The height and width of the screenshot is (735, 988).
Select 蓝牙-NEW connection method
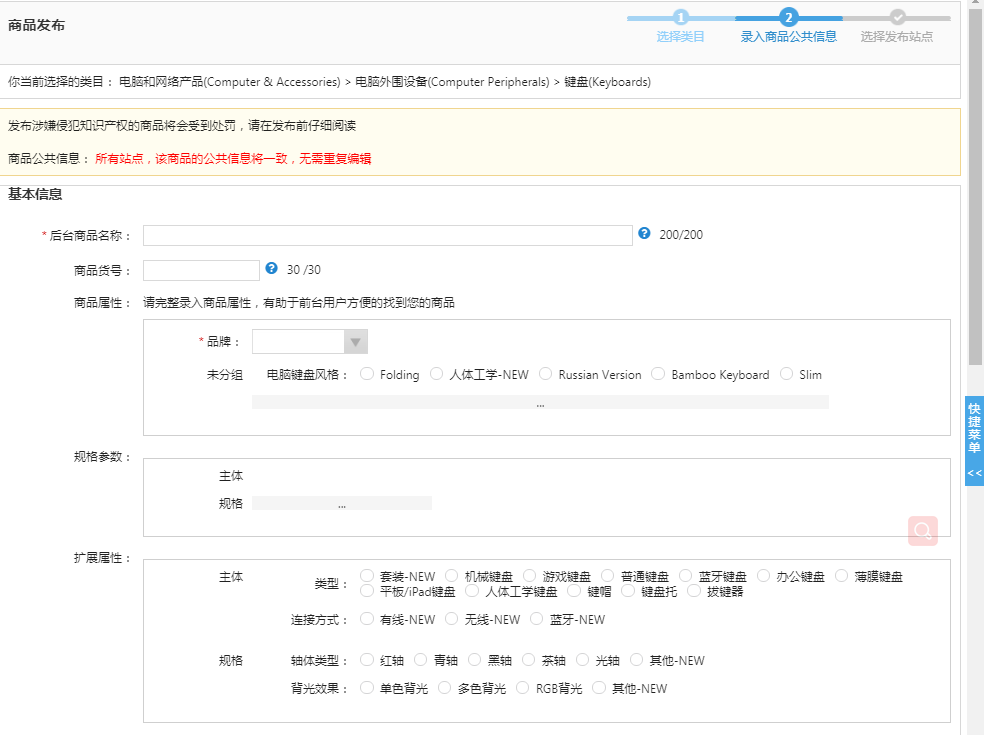pyautogui.click(x=536, y=619)
